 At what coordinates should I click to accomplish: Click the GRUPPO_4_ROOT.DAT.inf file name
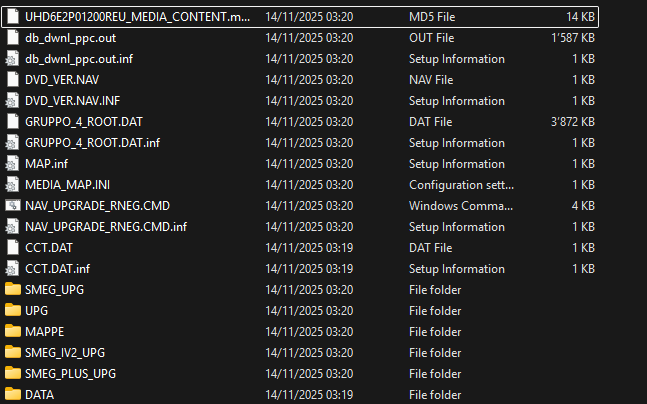[x=92, y=143]
